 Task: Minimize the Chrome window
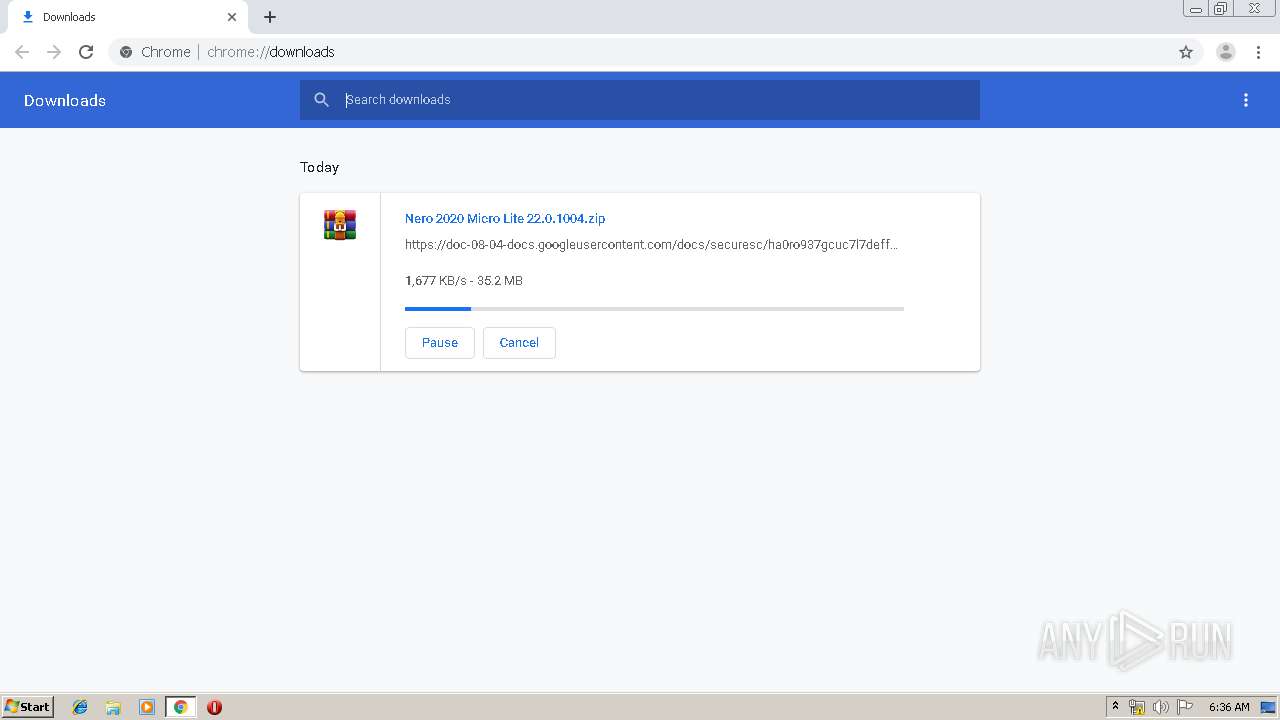coord(1195,9)
